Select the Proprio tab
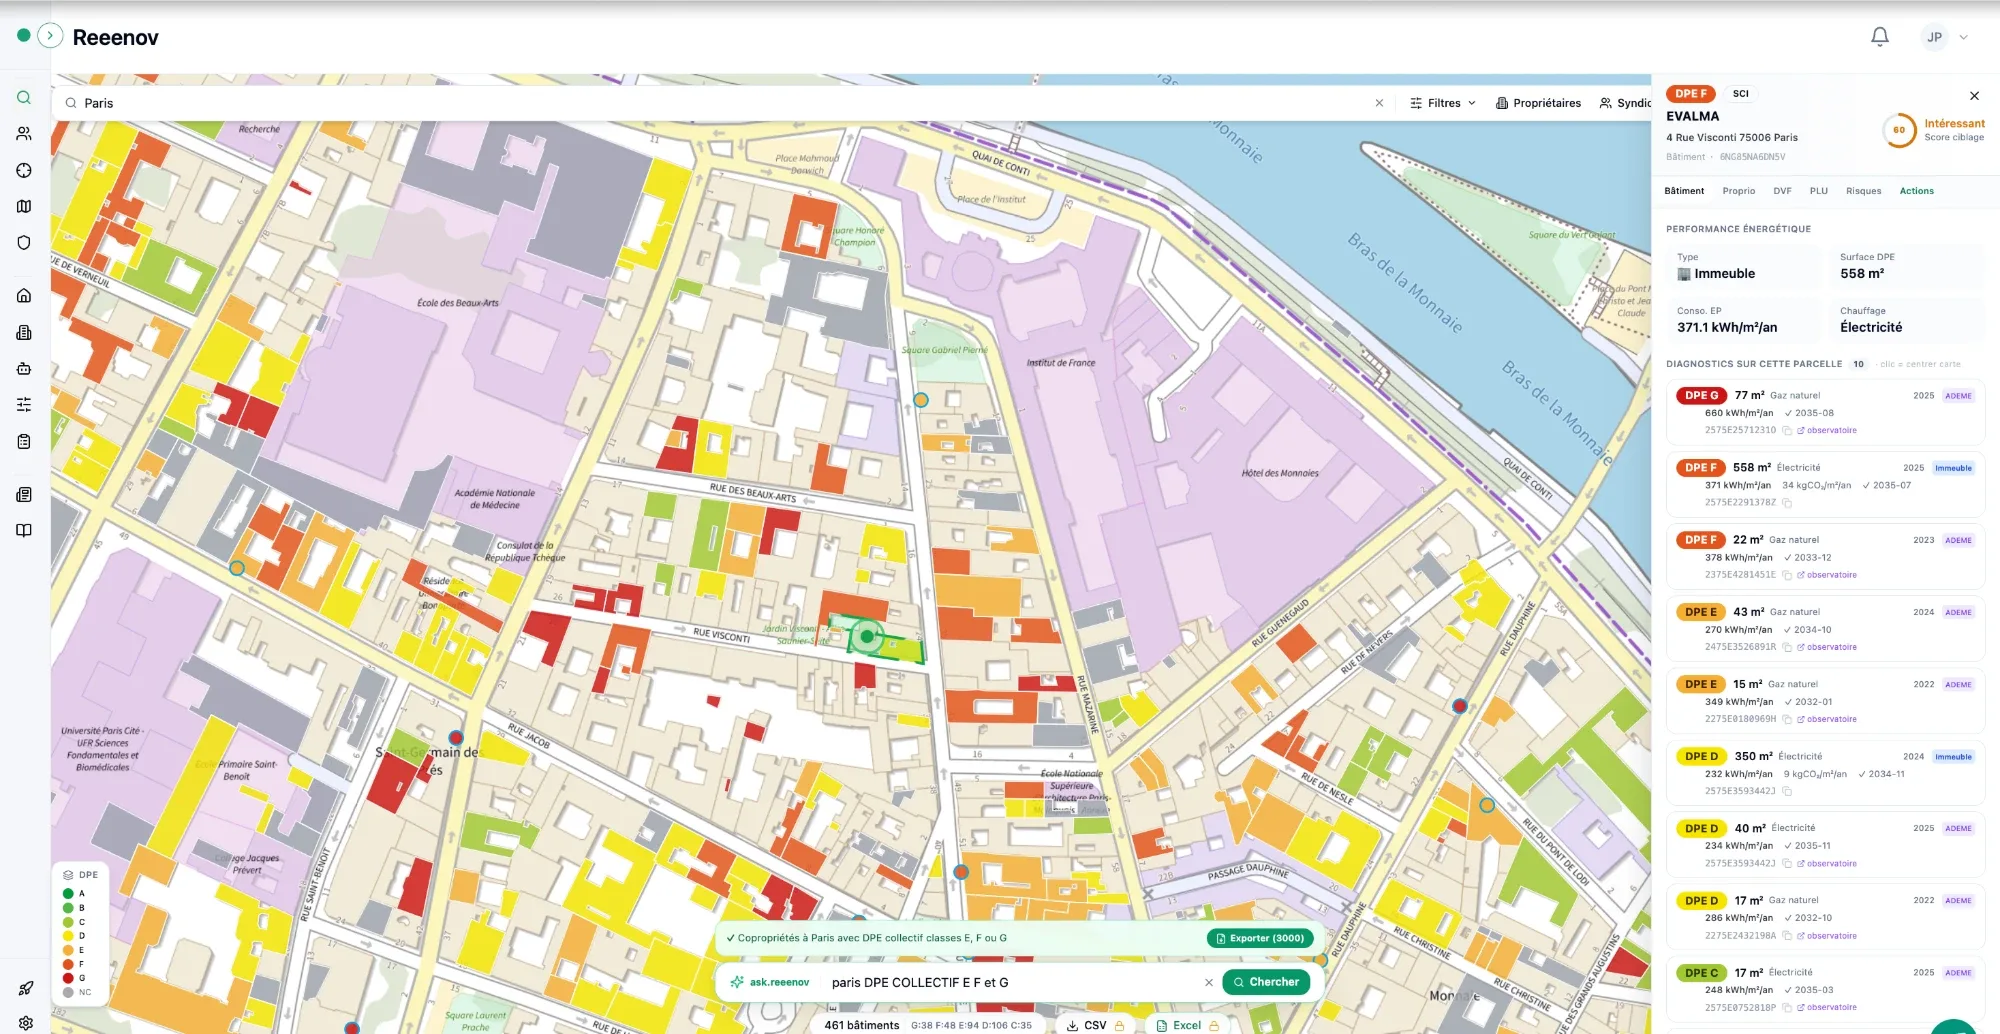2000x1034 pixels. [x=1739, y=191]
